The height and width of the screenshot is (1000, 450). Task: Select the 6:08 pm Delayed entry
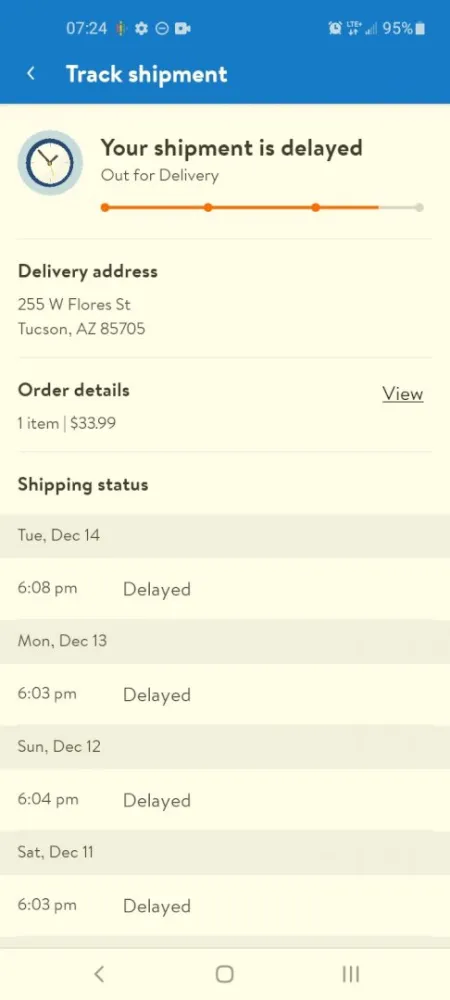pos(225,589)
